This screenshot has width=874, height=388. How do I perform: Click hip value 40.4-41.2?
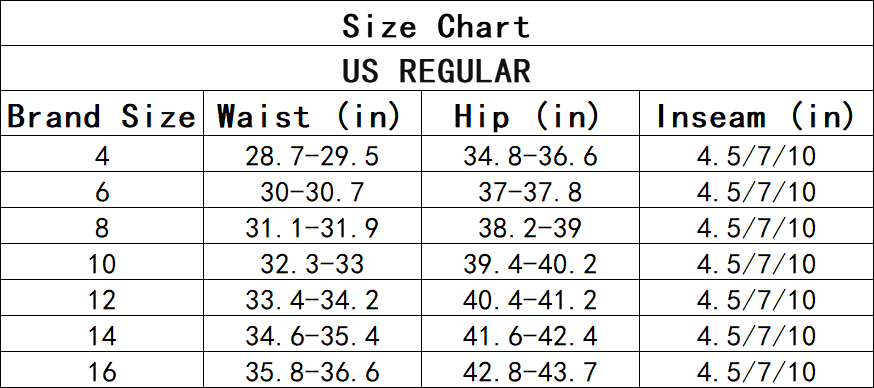coord(530,299)
